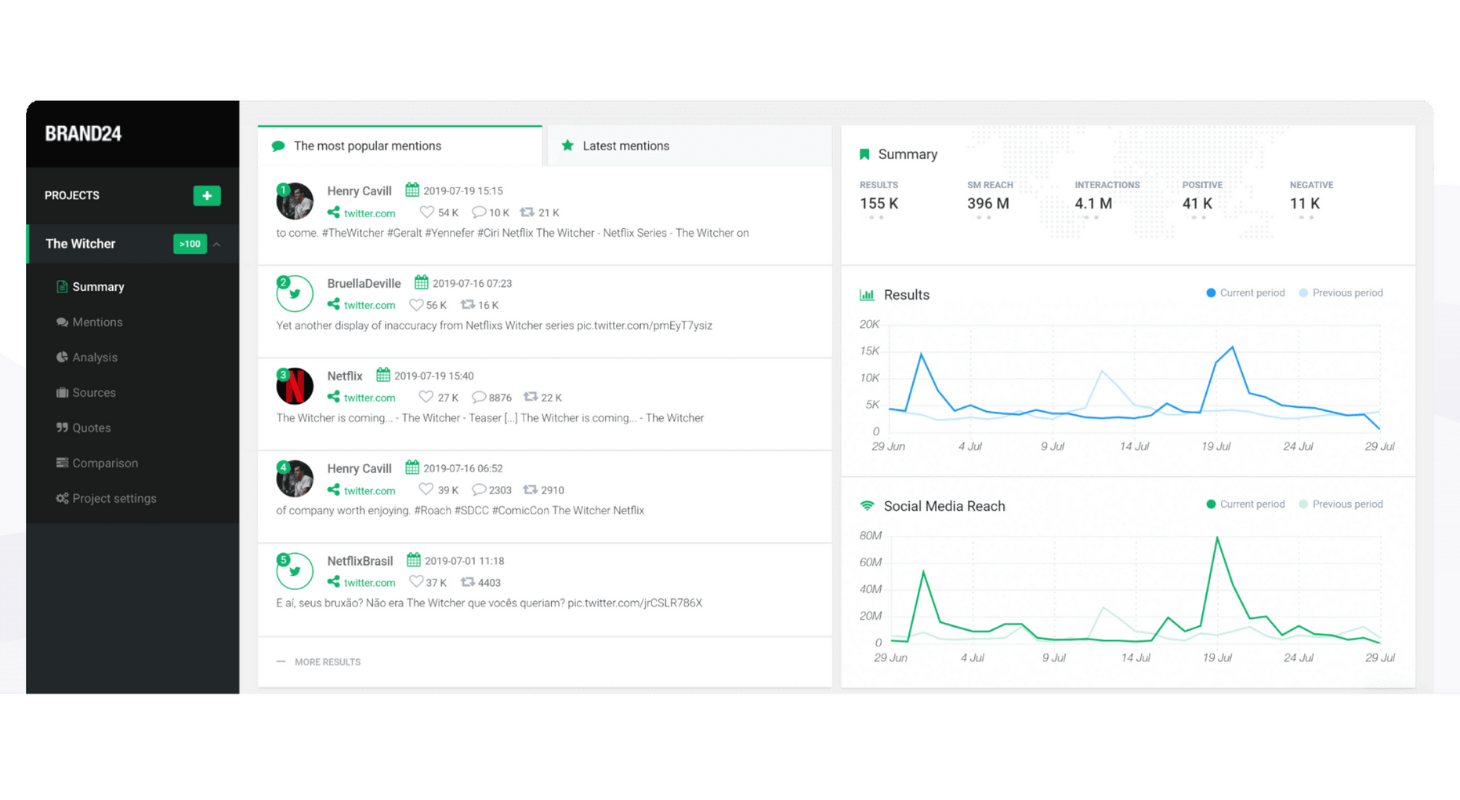Screen dimensions: 1460x800
Task: Click the share icon in Netflix mention
Action: 334,398
